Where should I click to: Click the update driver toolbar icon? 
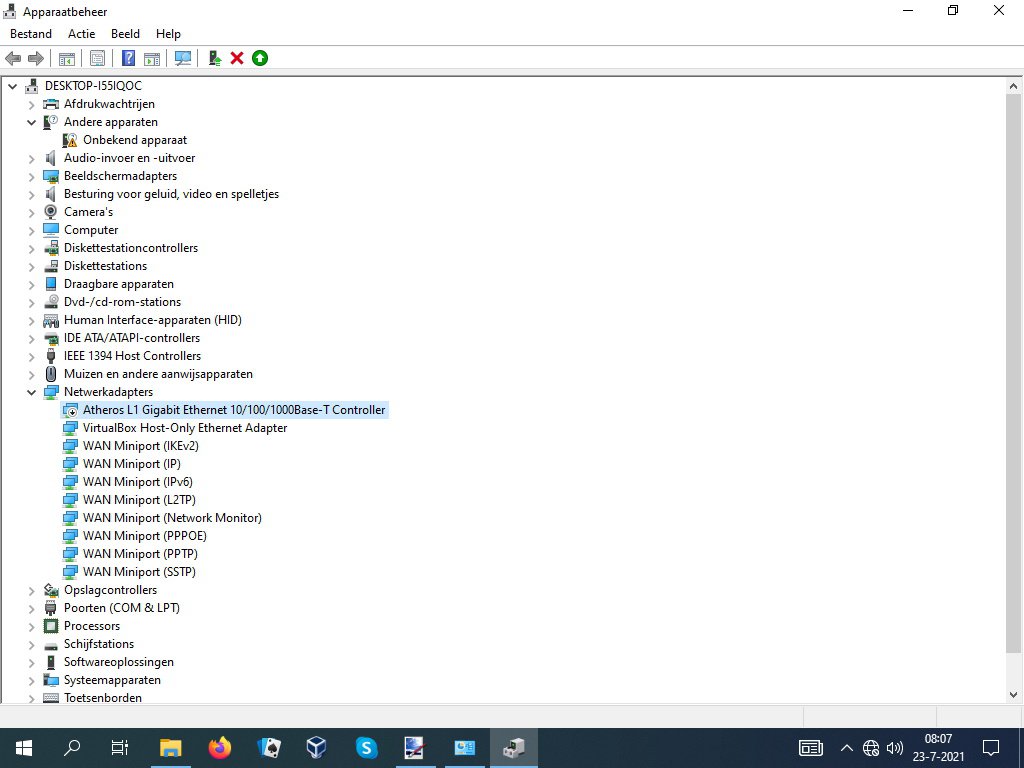coord(215,58)
